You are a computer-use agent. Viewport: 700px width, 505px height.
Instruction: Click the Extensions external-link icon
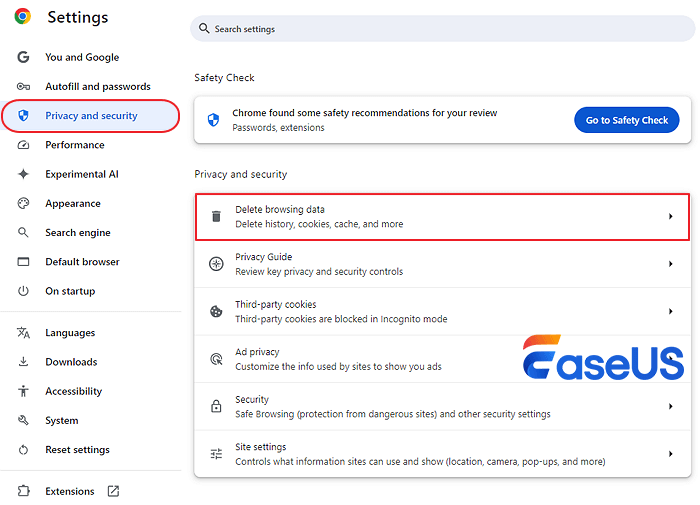(x=113, y=491)
